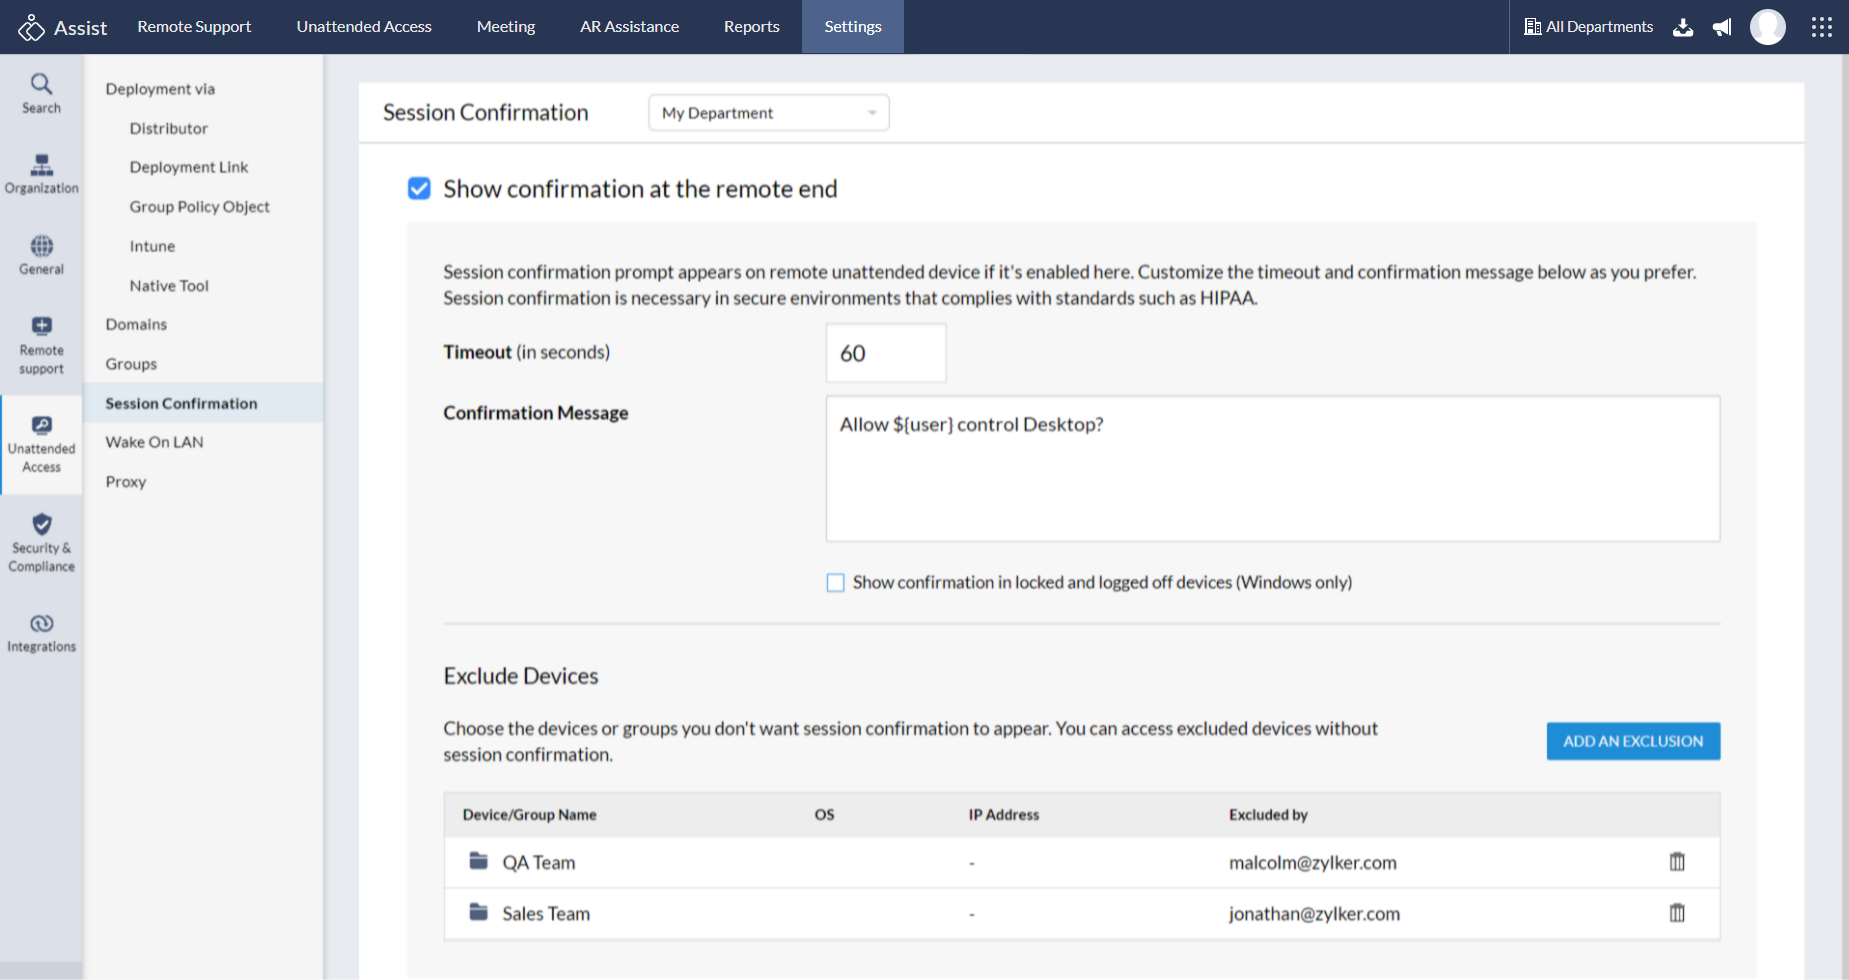Open the All Departments selector
Image resolution: width=1849 pixels, height=980 pixels.
click(x=1588, y=27)
